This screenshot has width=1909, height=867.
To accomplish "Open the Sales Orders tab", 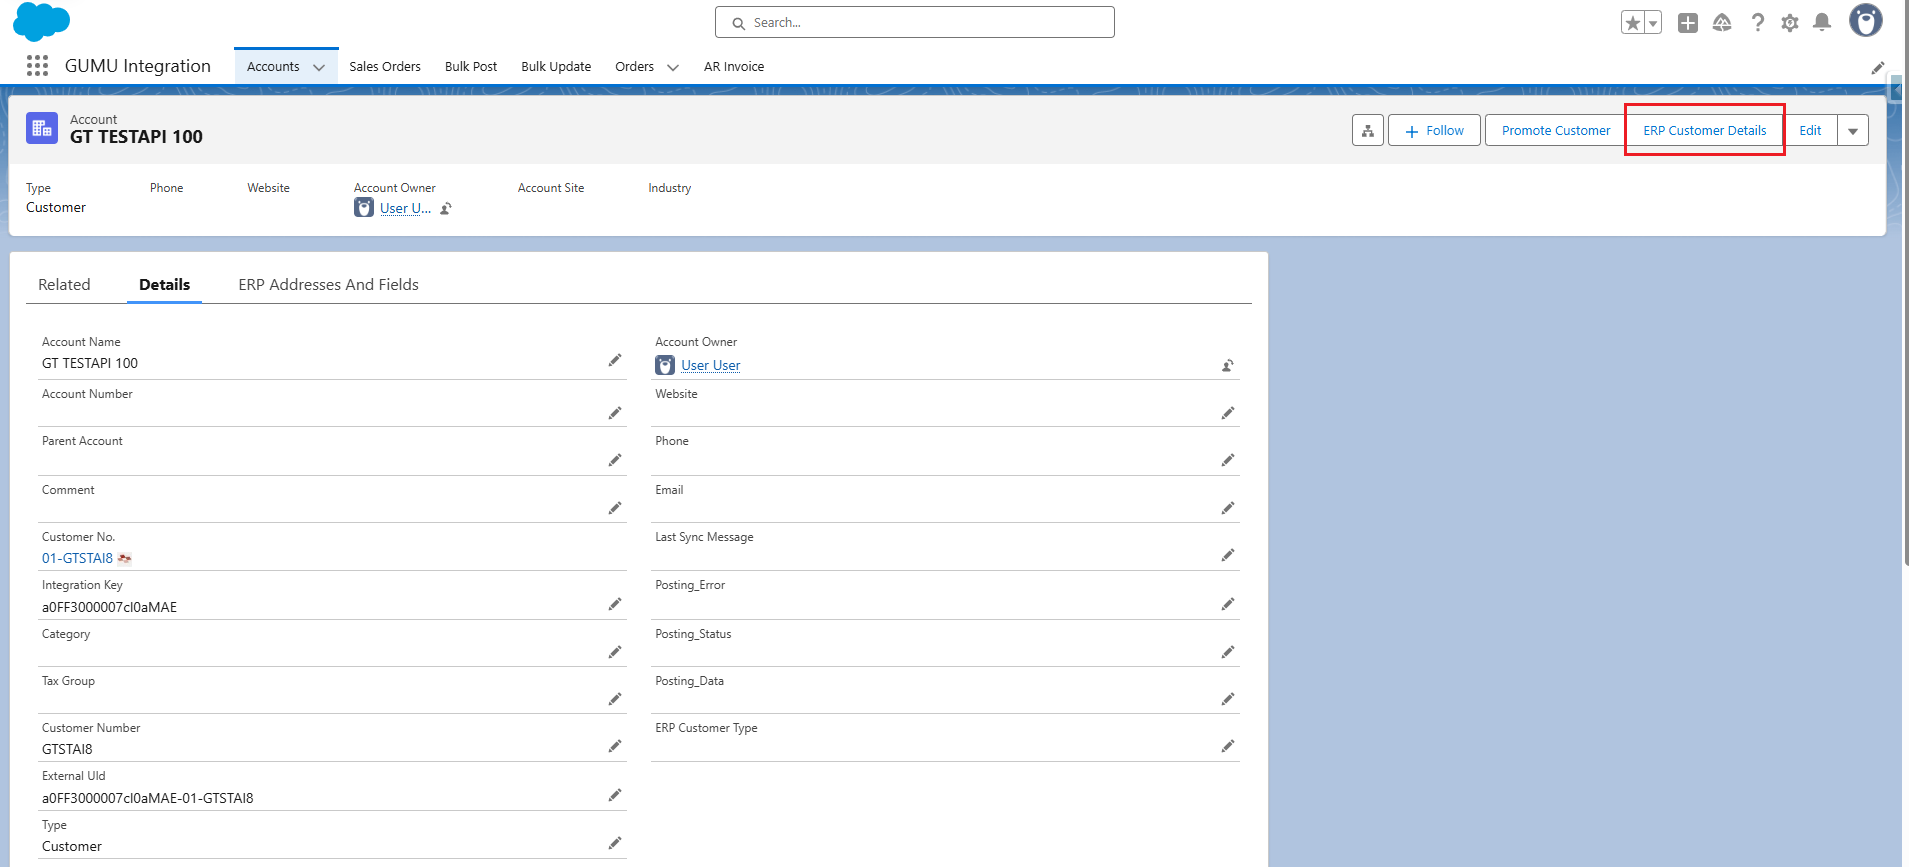I will pyautogui.click(x=385, y=67).
